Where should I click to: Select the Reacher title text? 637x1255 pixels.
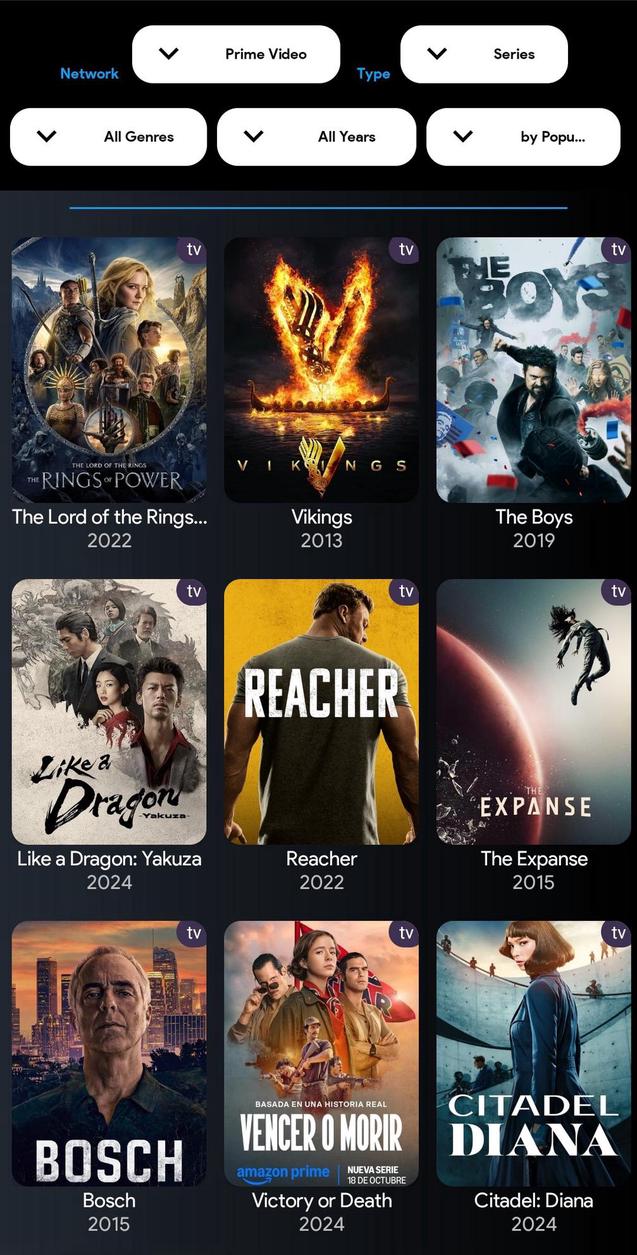(x=321, y=859)
